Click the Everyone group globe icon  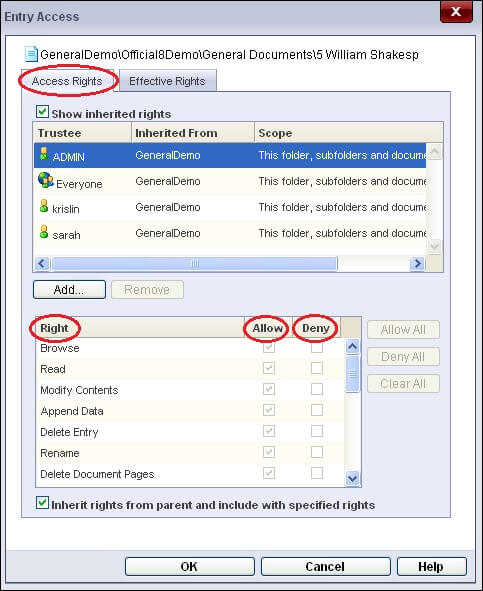pyautogui.click(x=46, y=180)
